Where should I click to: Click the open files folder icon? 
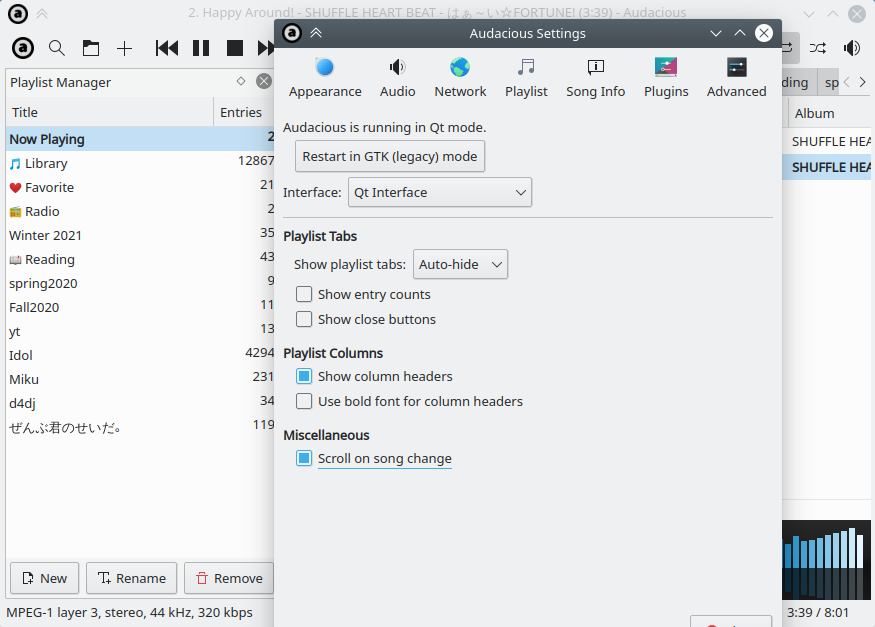[x=91, y=48]
